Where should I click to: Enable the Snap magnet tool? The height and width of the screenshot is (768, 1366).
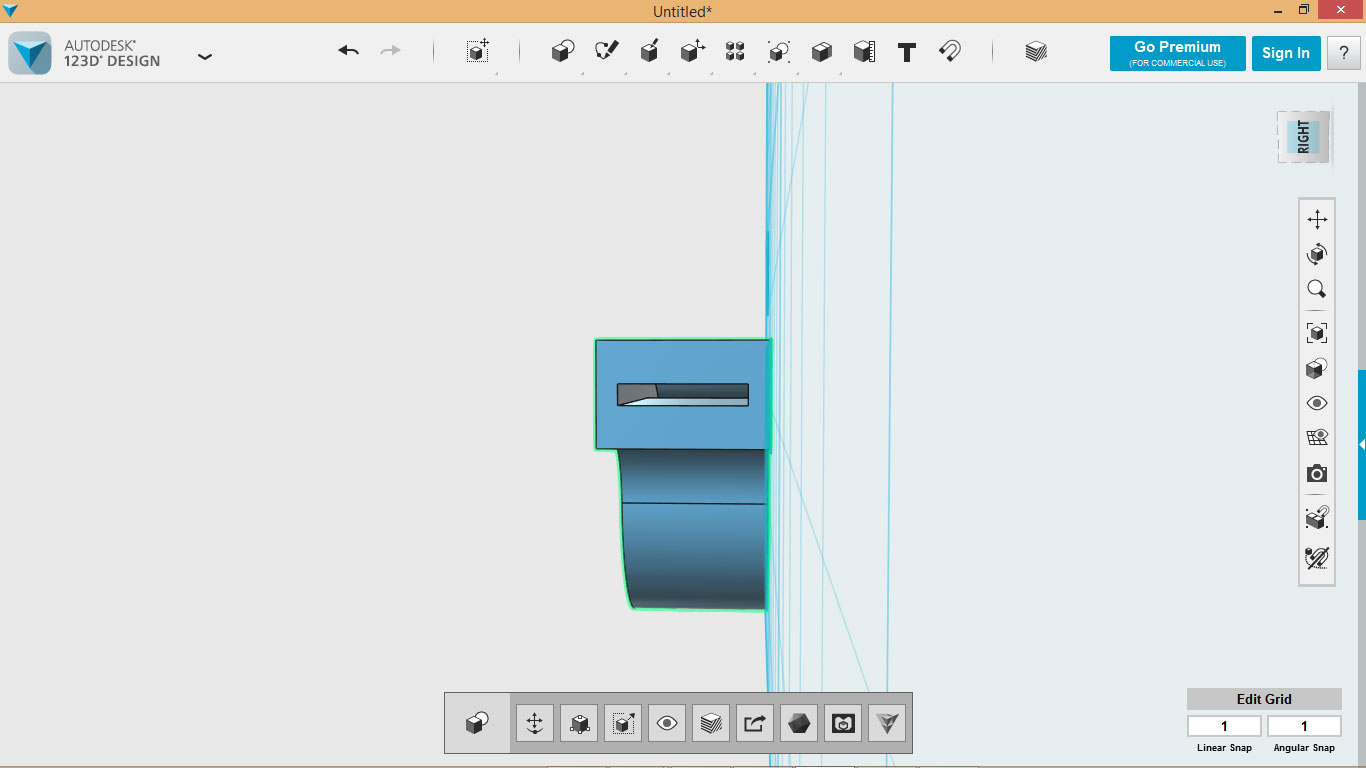coord(948,51)
